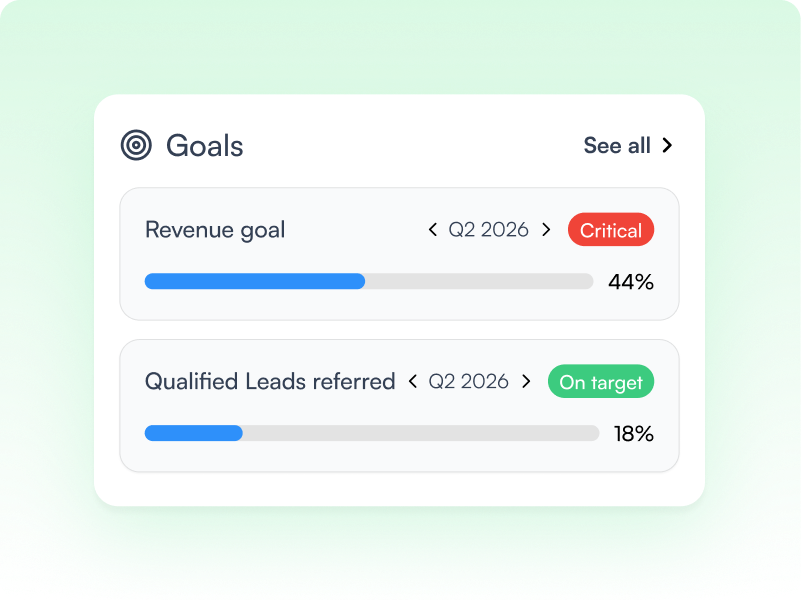The width and height of the screenshot is (801, 600).
Task: Go to previous quarter for Qualified Leads referred
Action: pos(413,381)
